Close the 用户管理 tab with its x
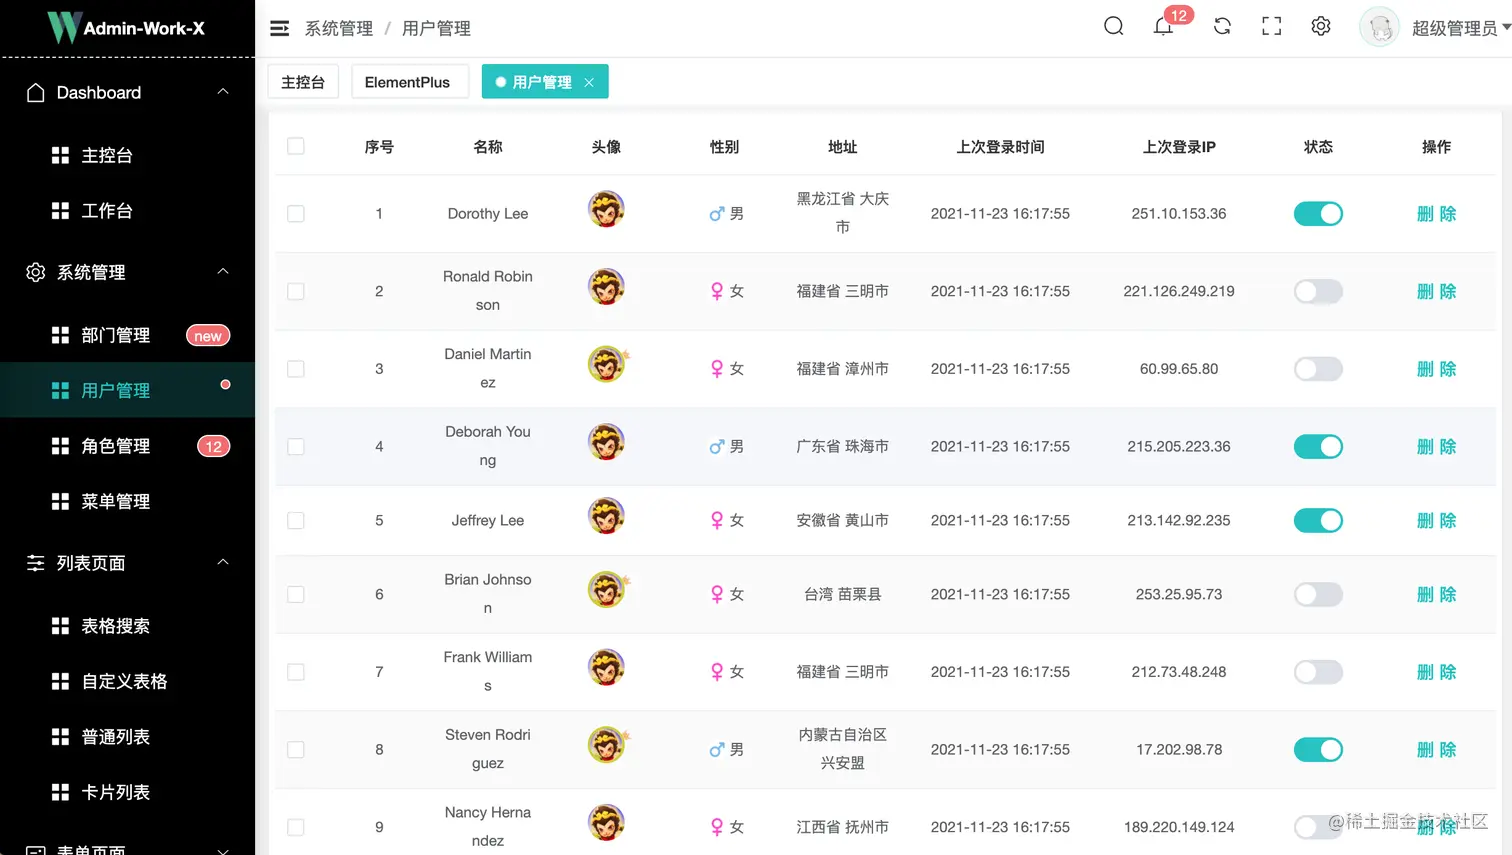This screenshot has width=1512, height=855. click(x=588, y=81)
